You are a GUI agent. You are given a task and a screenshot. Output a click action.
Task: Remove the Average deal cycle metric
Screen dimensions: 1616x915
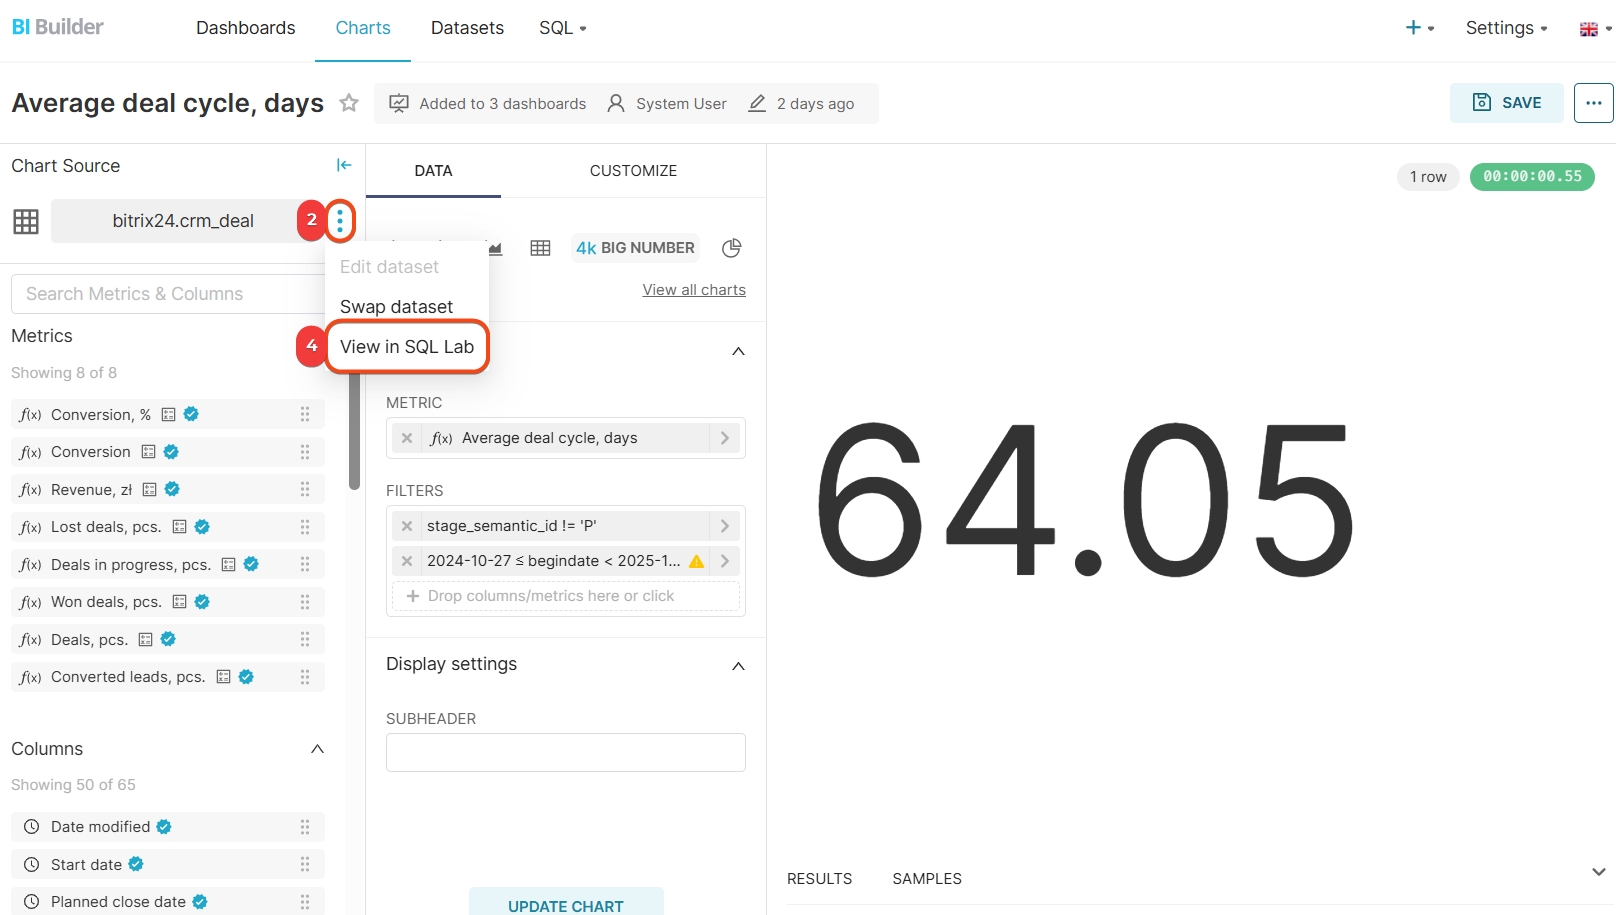(x=407, y=438)
